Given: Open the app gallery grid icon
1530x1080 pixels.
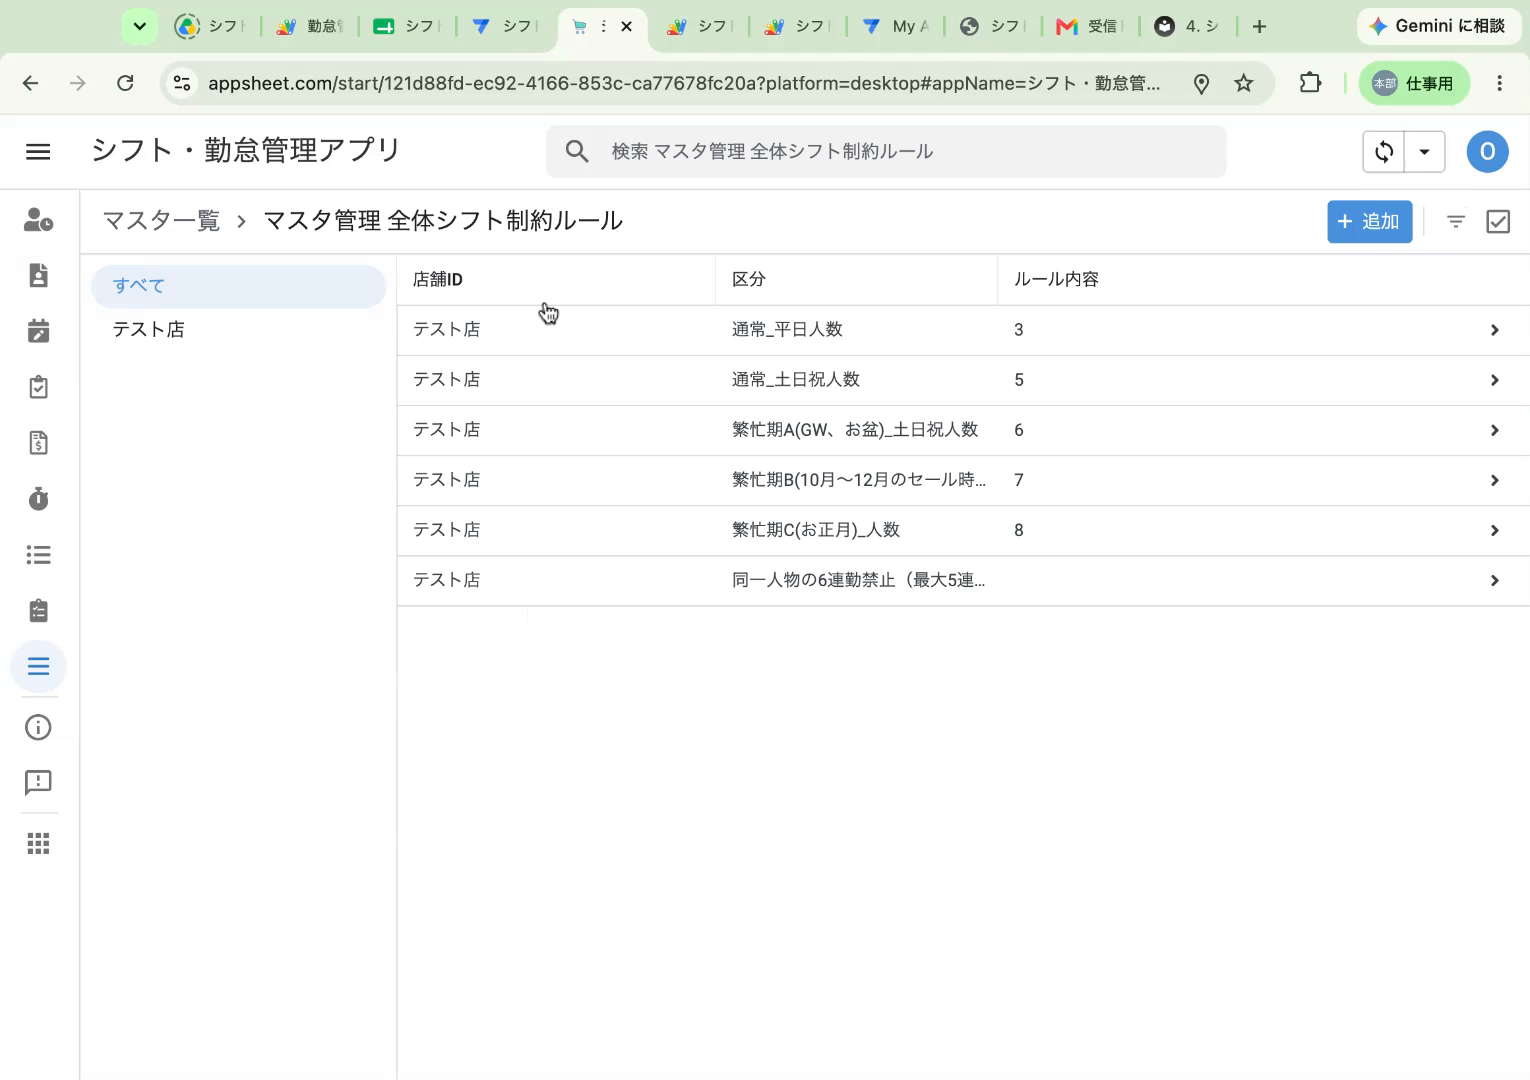Looking at the screenshot, I should tap(38, 844).
